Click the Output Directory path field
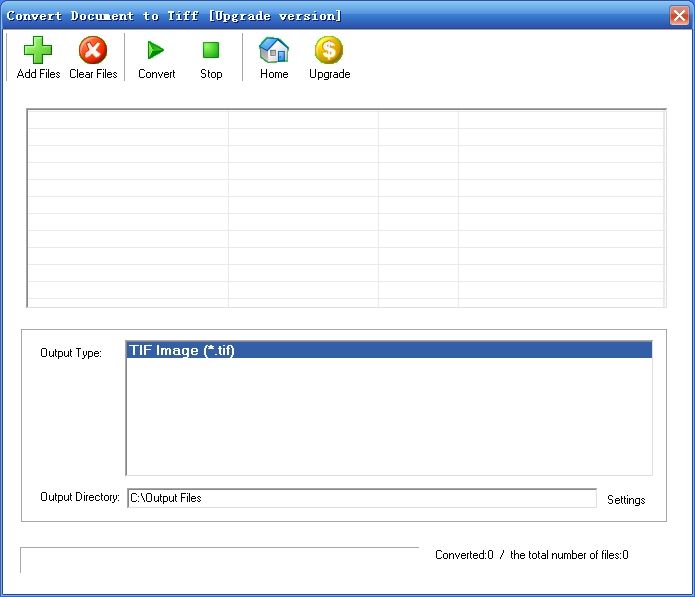This screenshot has width=695, height=597. (x=362, y=498)
